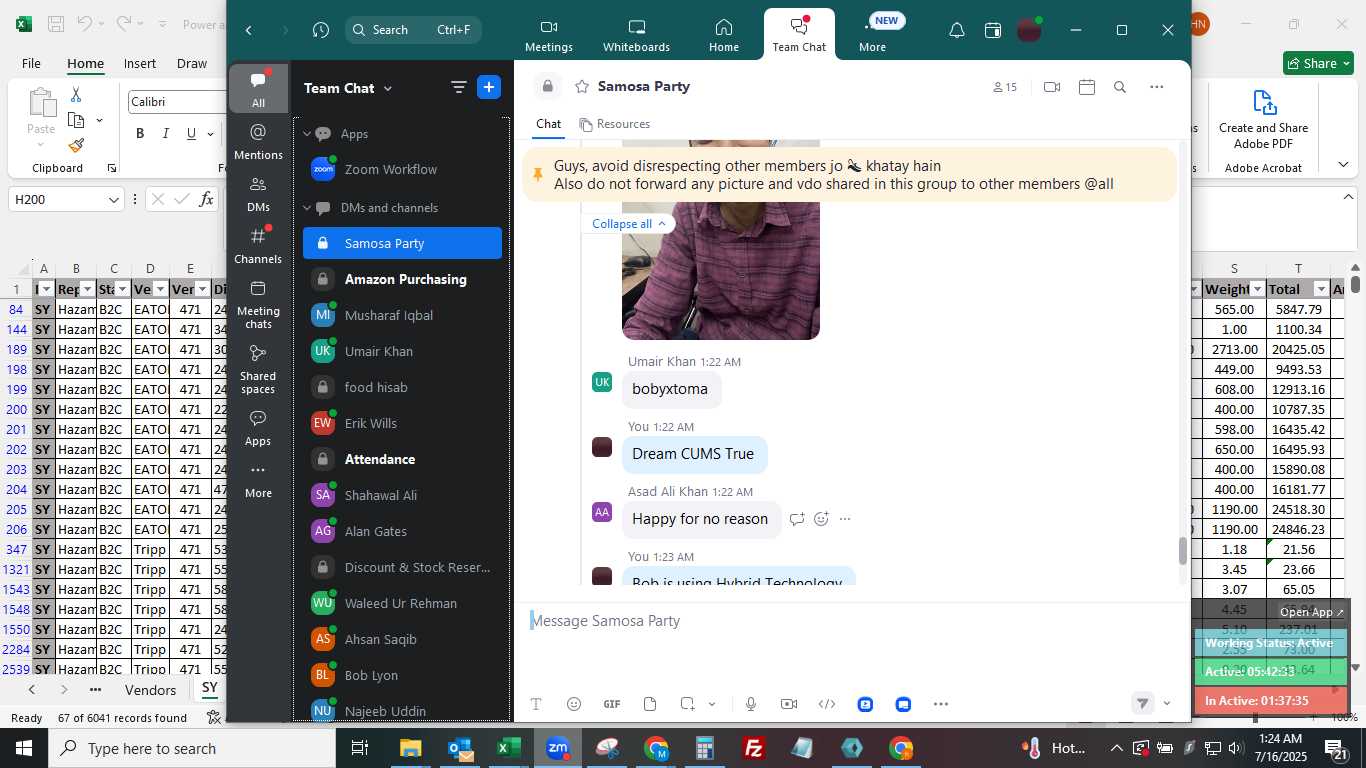Click Create and Share Adobe PDF
The width and height of the screenshot is (1366, 768).
pos(1263,121)
